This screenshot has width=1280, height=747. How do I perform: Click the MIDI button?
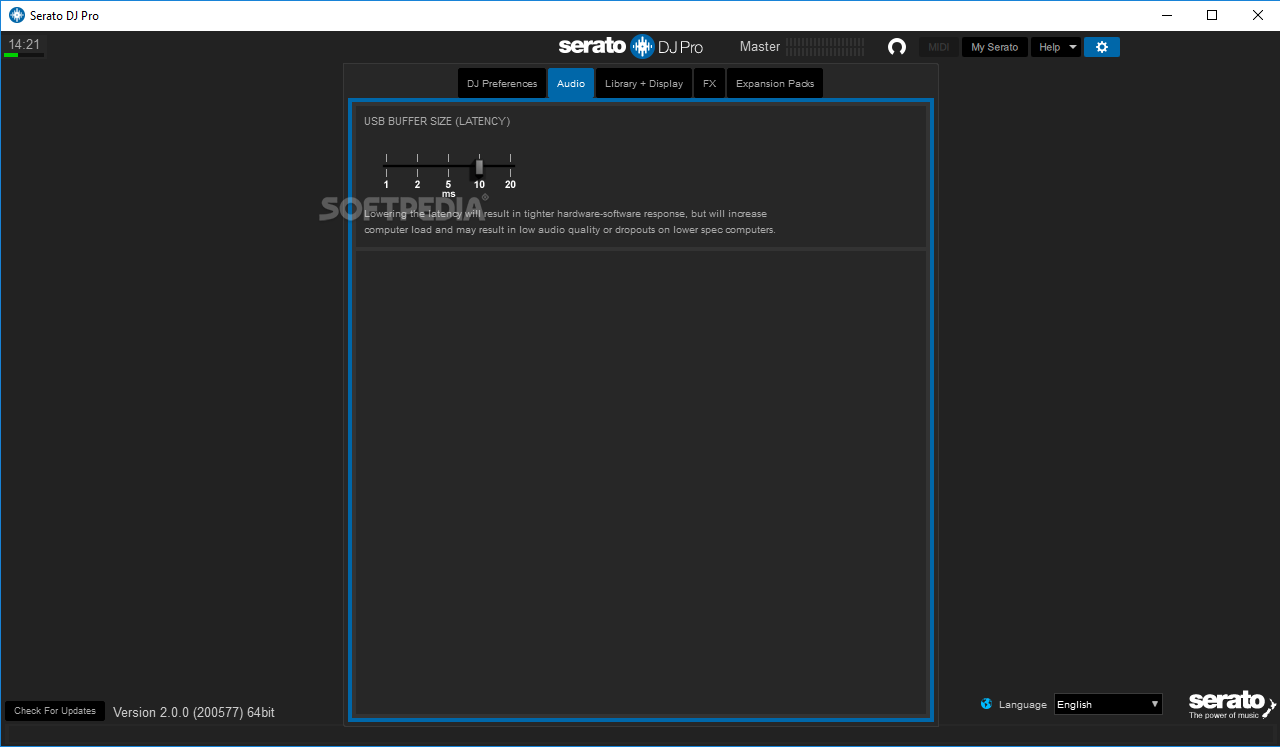click(x=939, y=47)
